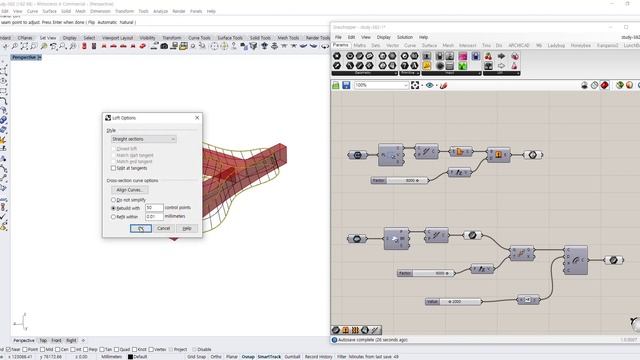Click the upper Factor number slider
The image size is (640, 360).
(x=399, y=180)
